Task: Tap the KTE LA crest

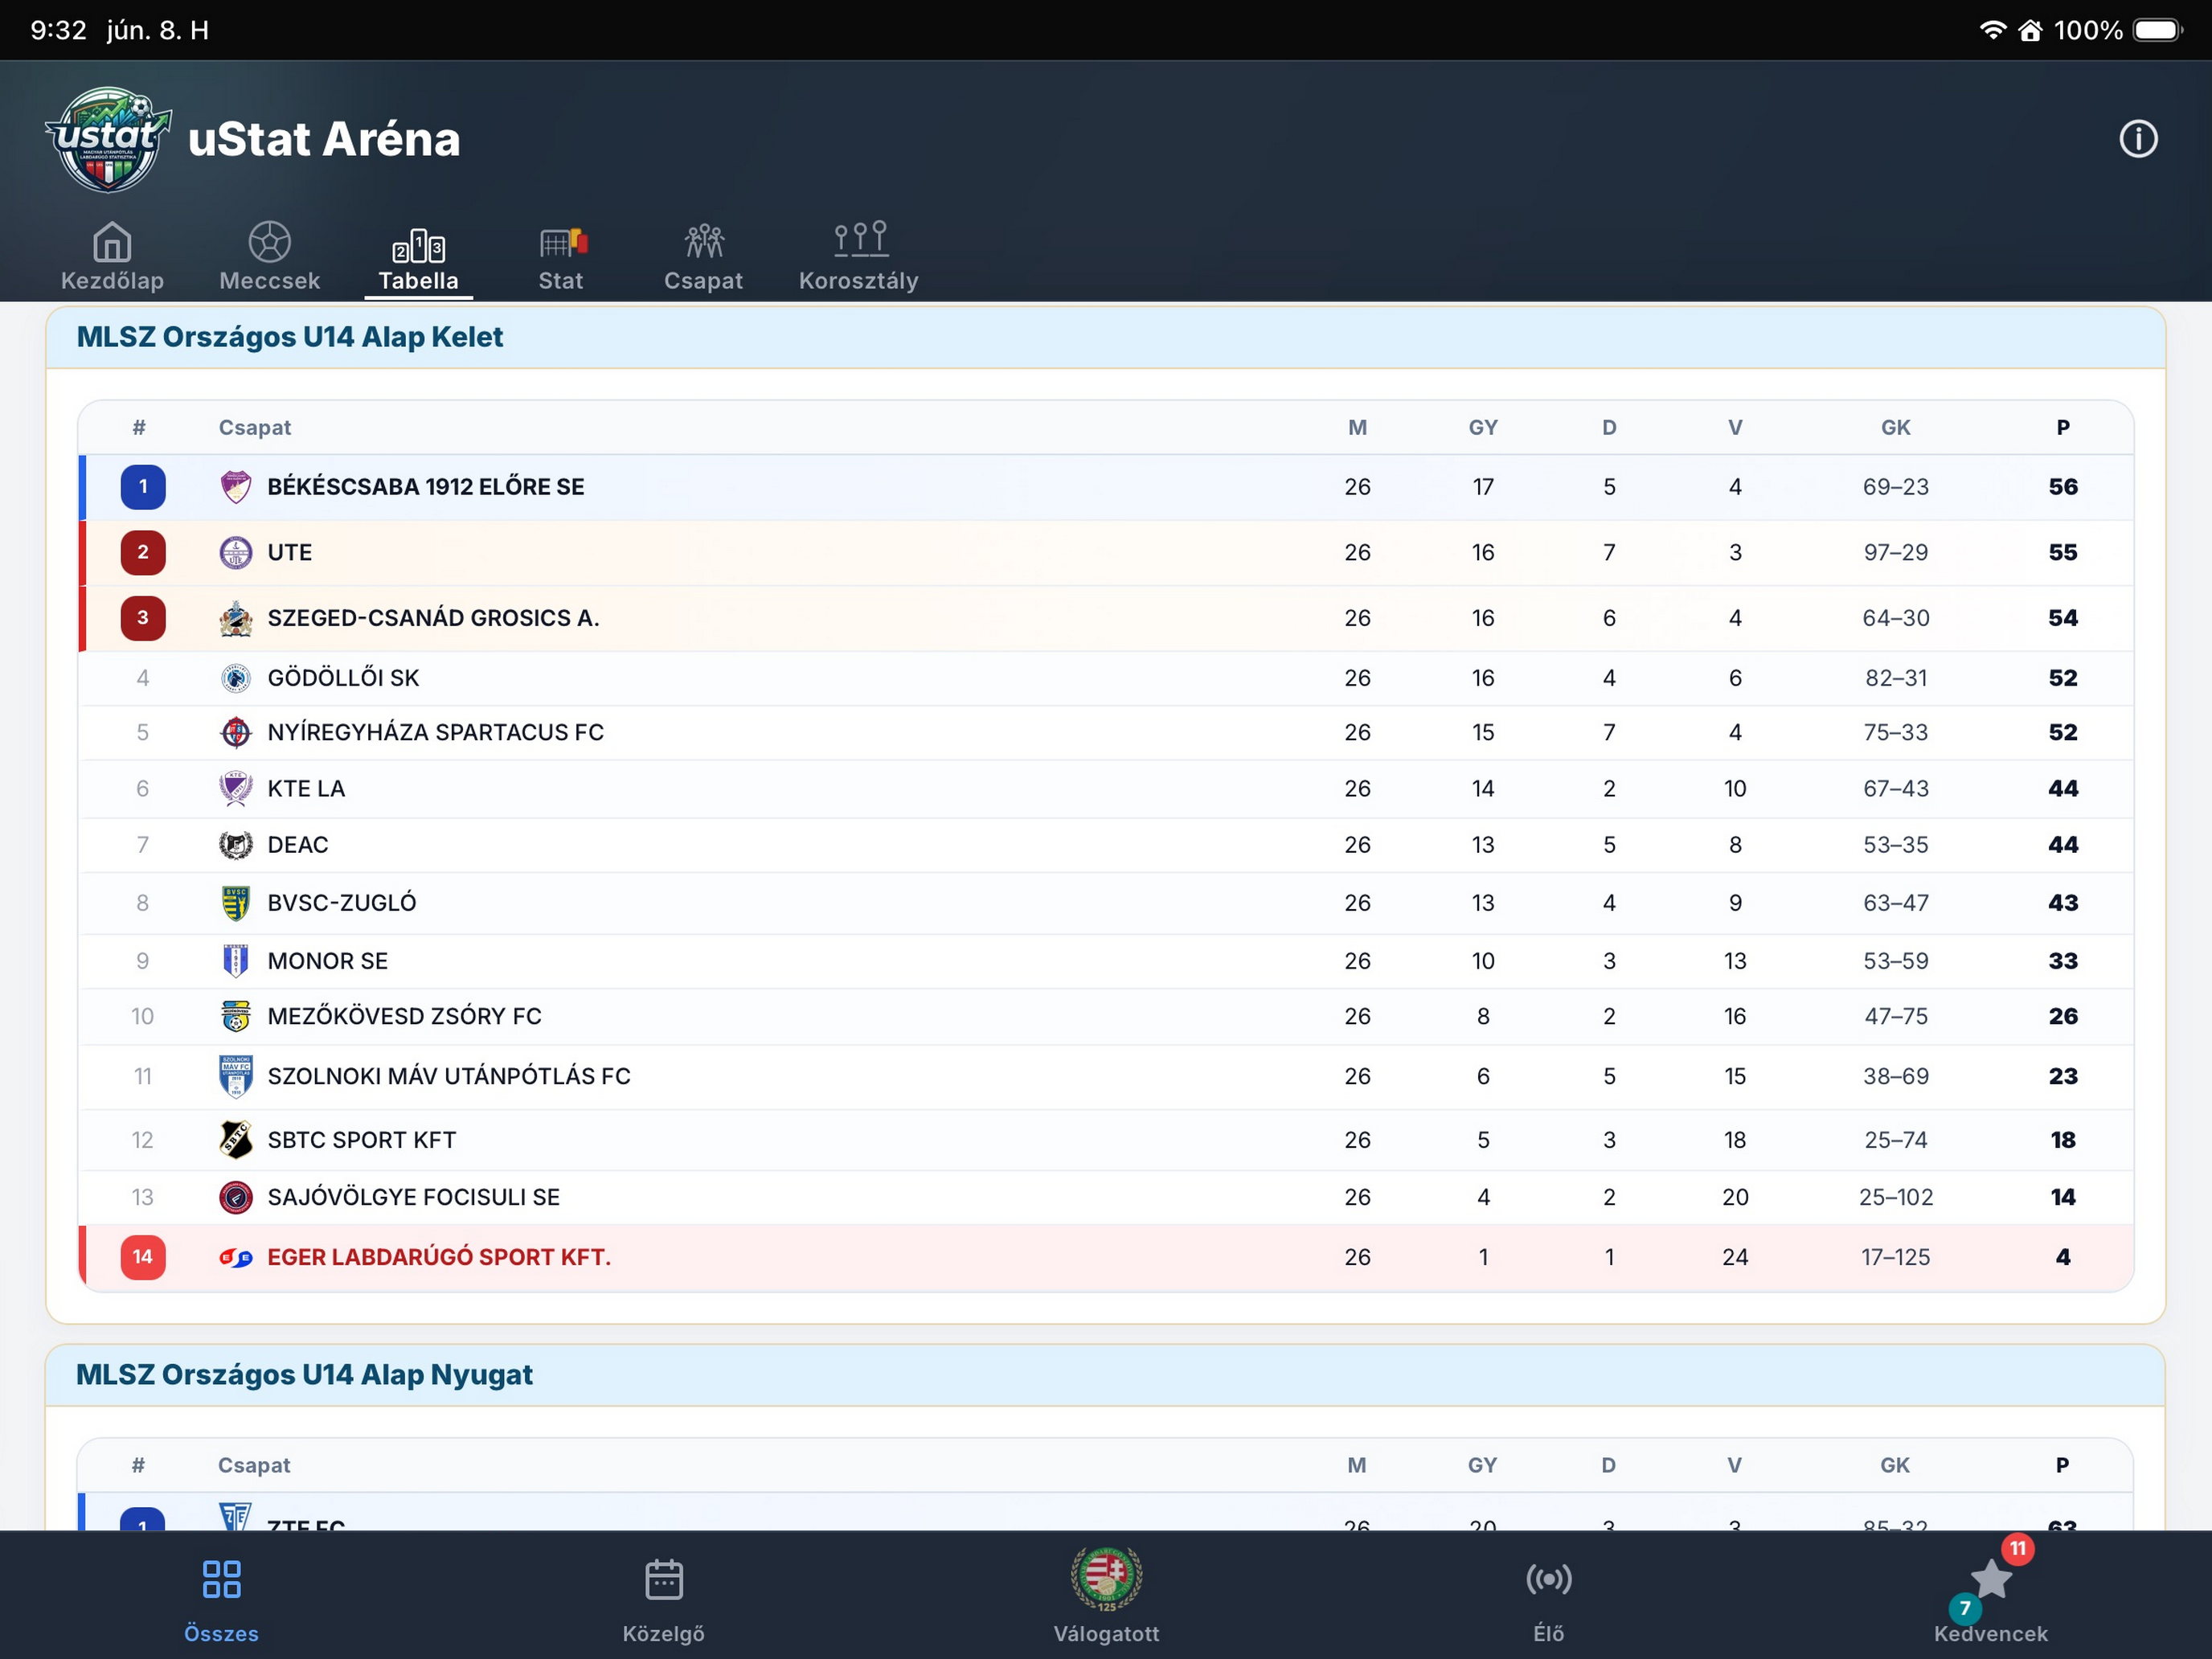Action: [236, 788]
